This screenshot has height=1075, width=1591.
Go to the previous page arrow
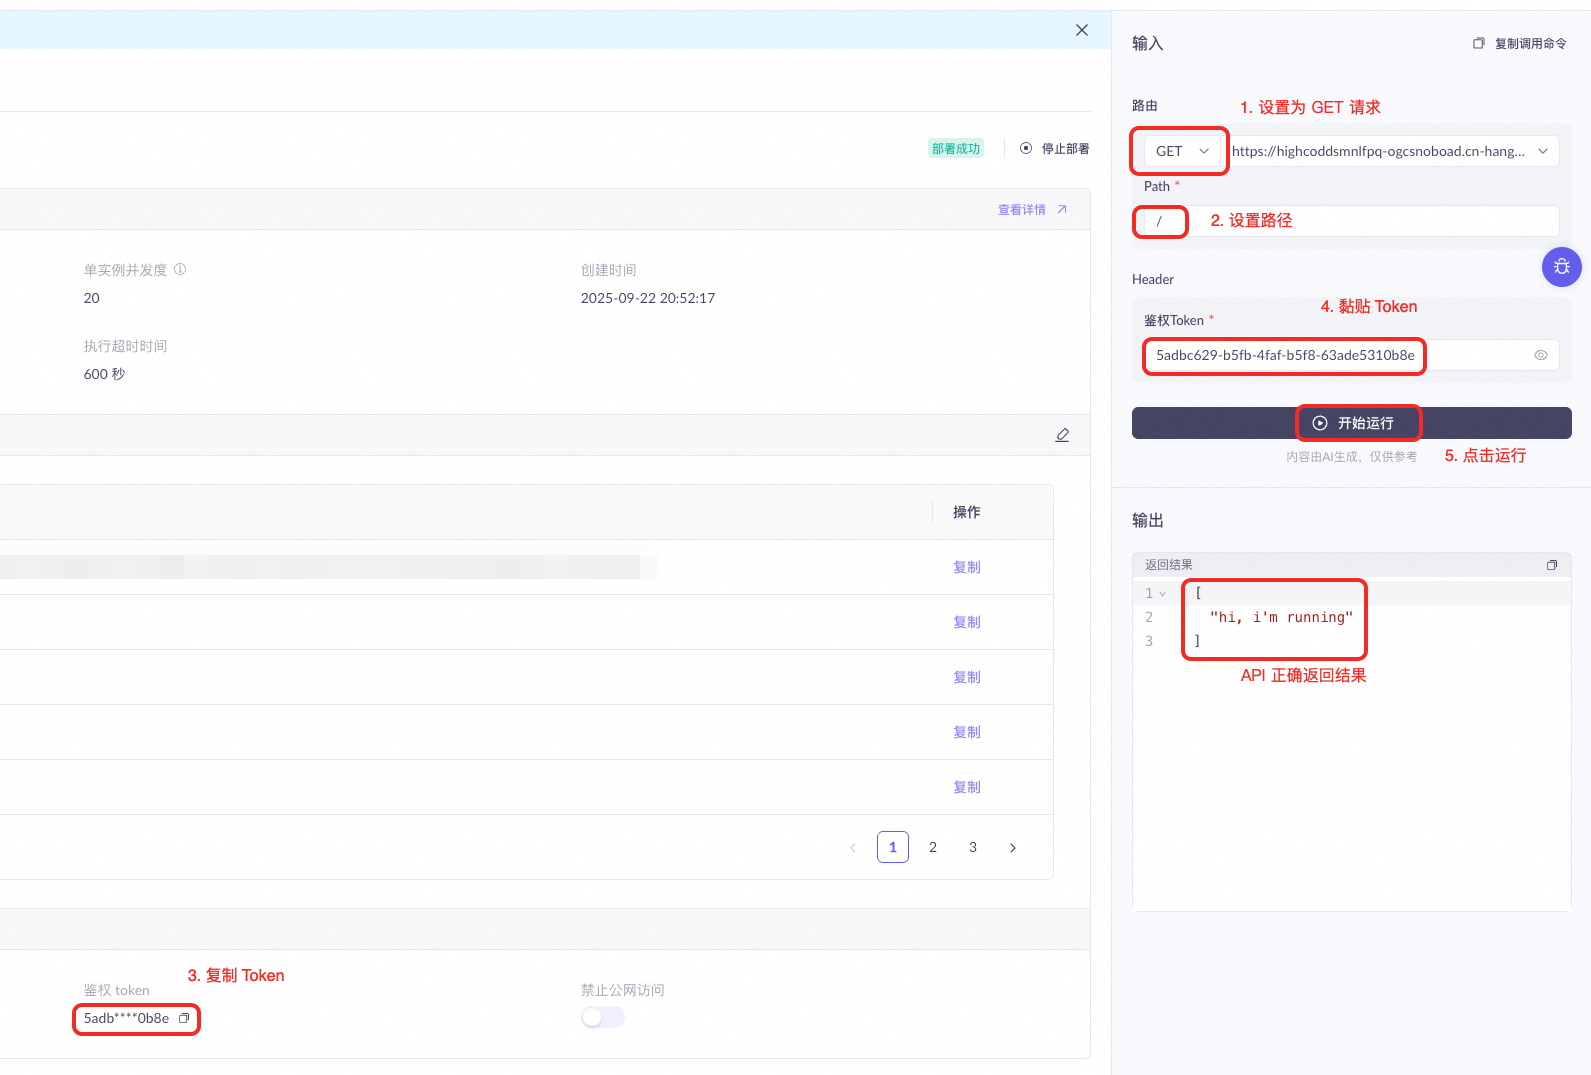[853, 848]
